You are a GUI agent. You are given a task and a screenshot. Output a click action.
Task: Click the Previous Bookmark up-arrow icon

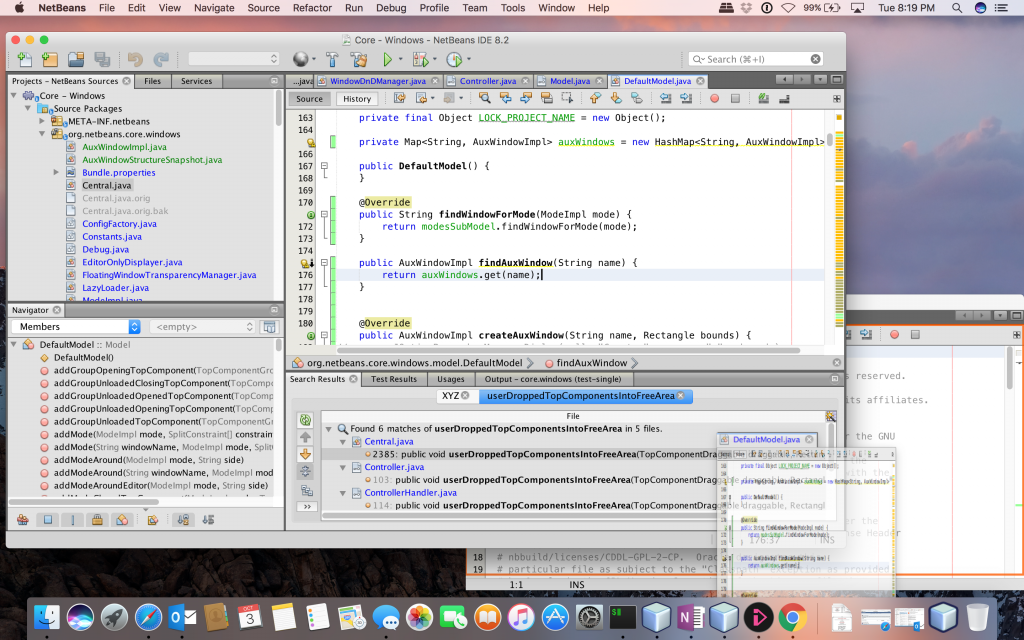pyautogui.click(x=595, y=99)
